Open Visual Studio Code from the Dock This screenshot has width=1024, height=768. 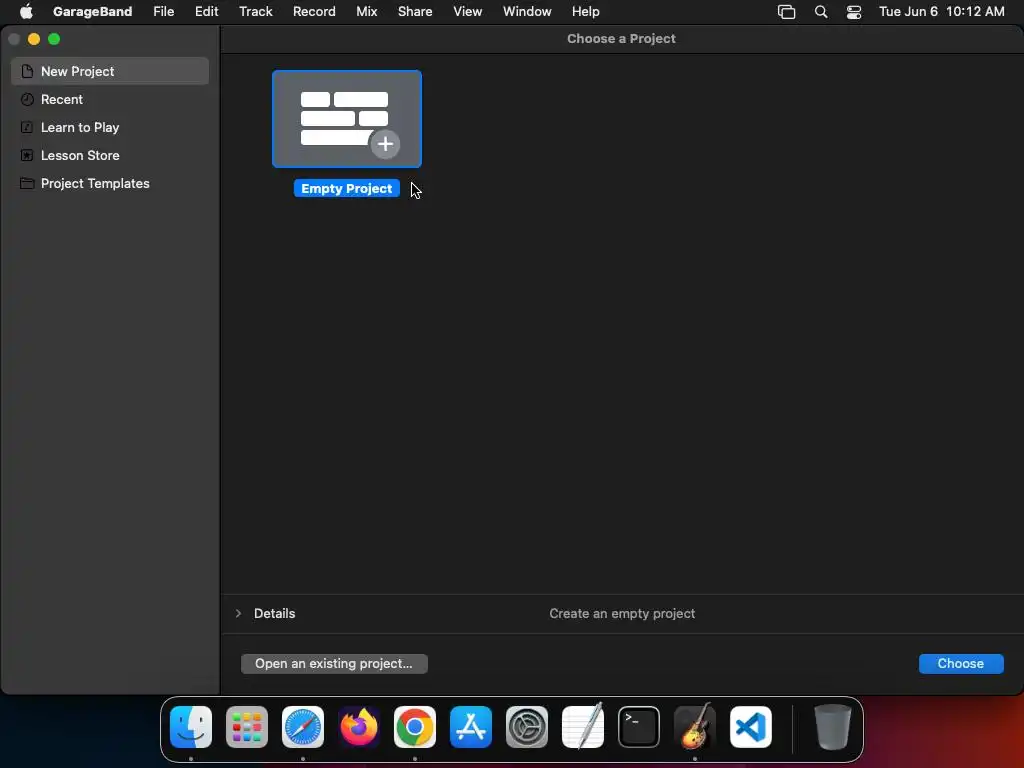click(x=751, y=727)
